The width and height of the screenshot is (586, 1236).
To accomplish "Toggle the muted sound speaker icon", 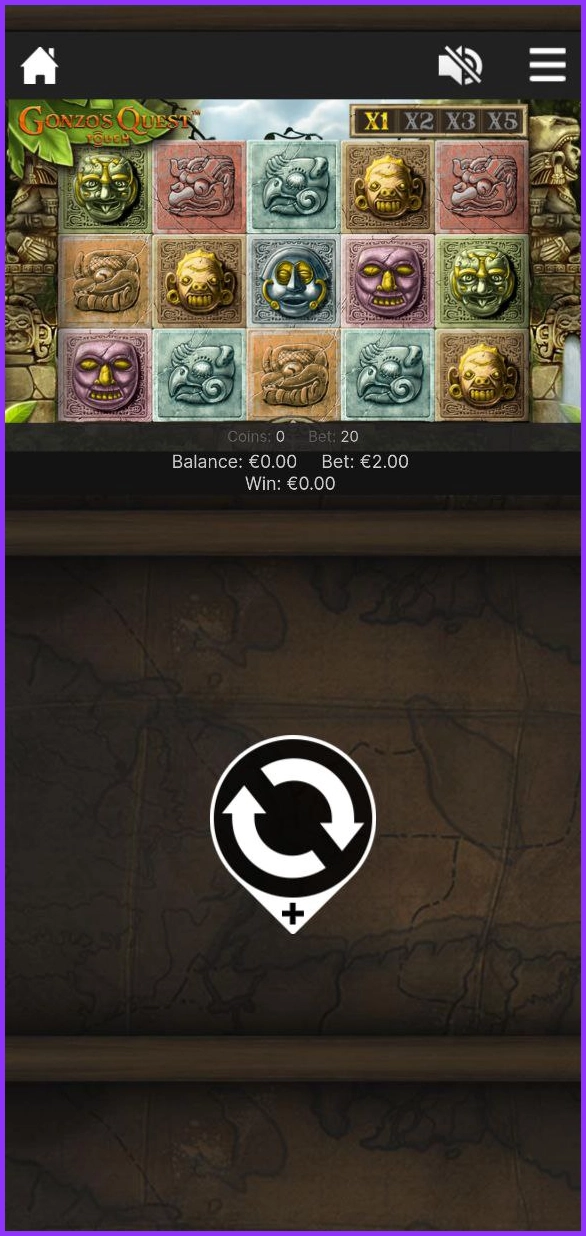I will (x=460, y=66).
